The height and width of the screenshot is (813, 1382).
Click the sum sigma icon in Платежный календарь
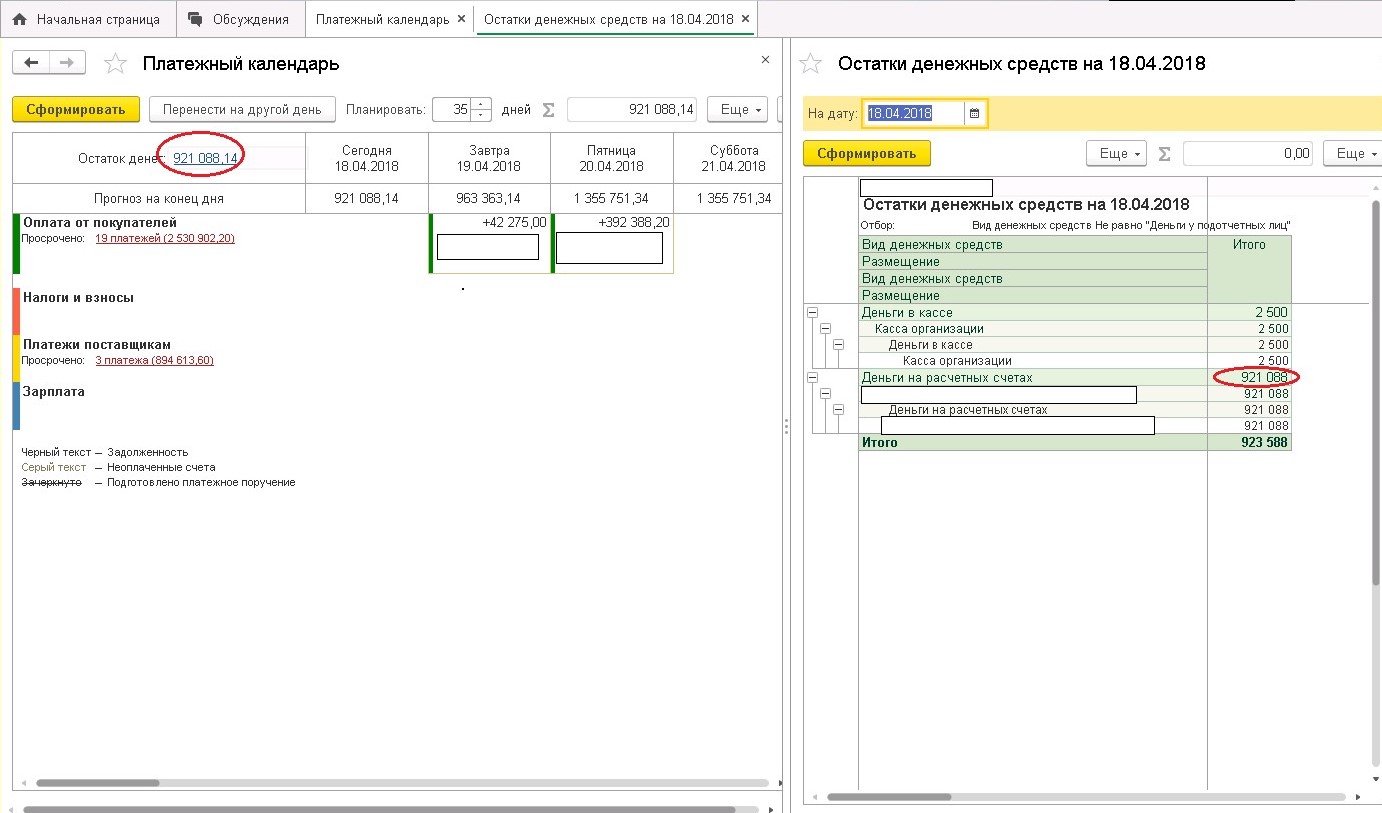coord(548,110)
